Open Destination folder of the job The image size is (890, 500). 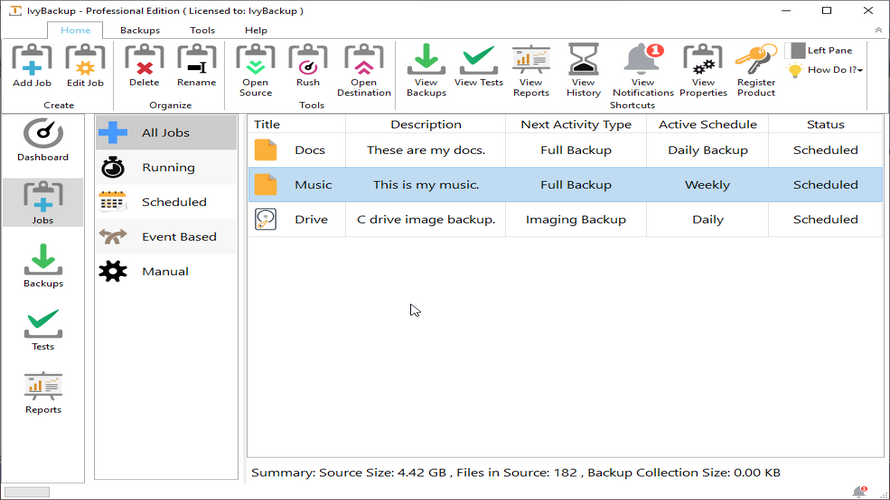364,70
